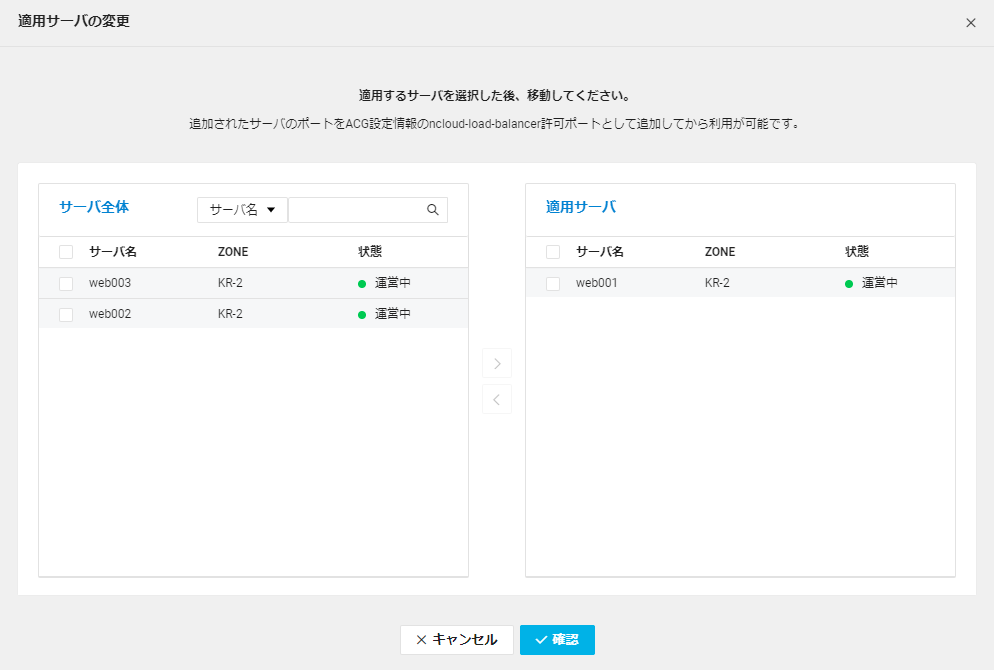Click the キャンセル button
The image size is (994, 670).
click(x=456, y=640)
